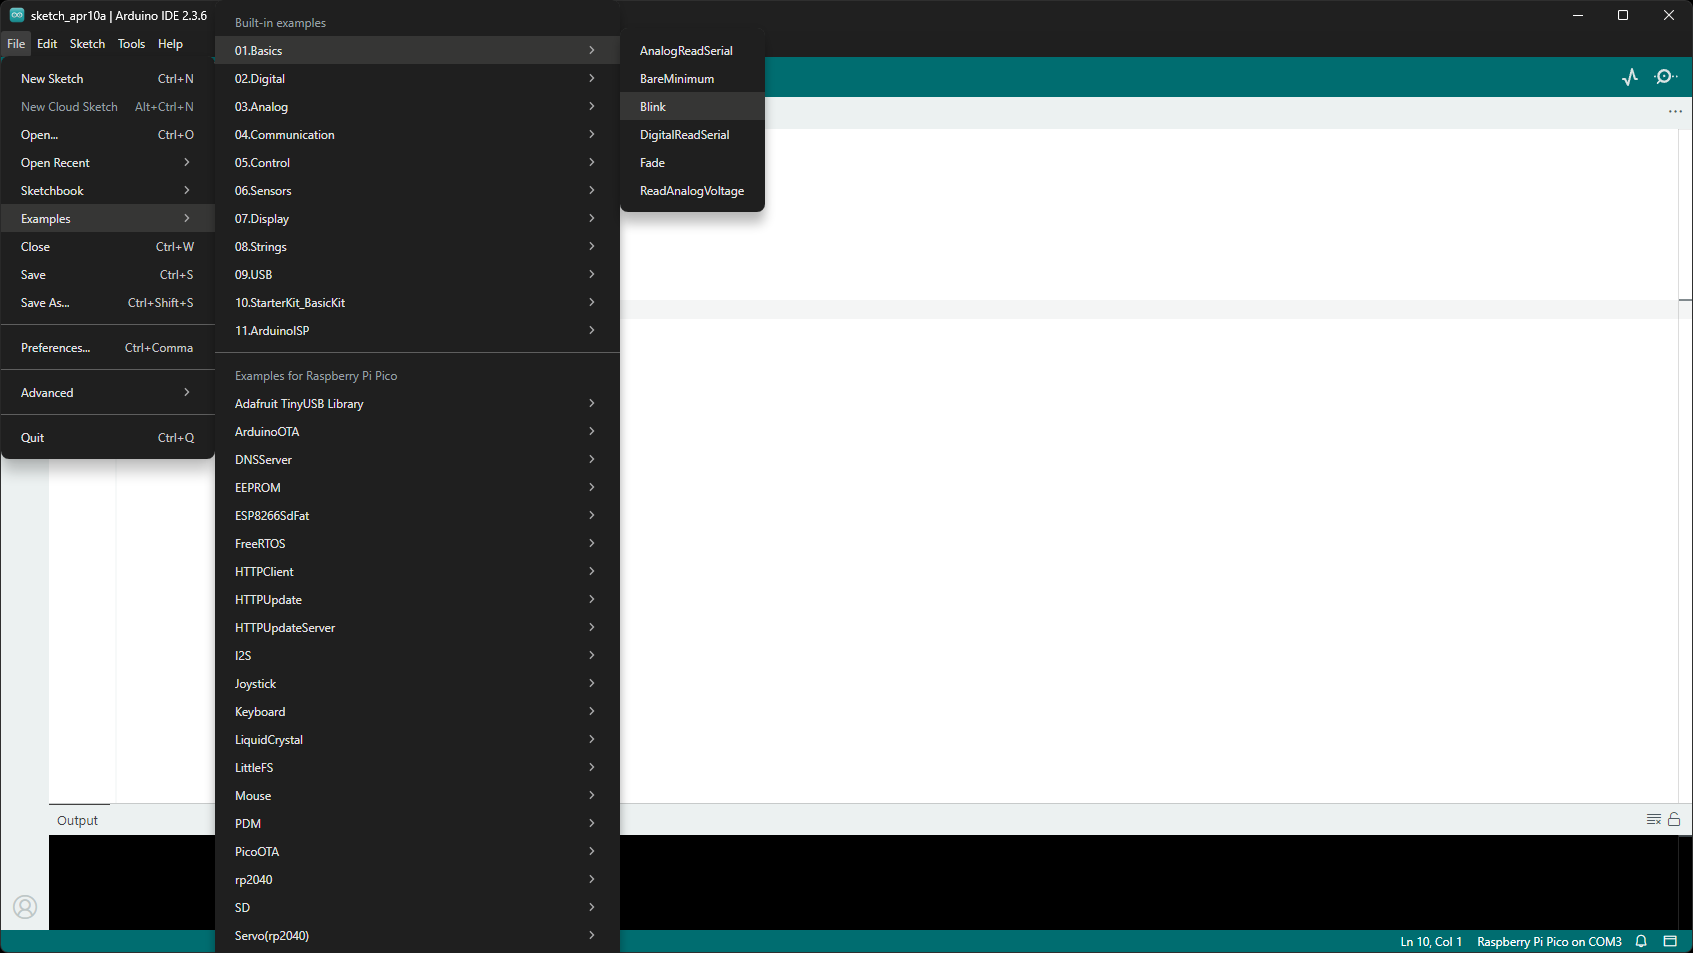Choose the Fade example

(652, 163)
